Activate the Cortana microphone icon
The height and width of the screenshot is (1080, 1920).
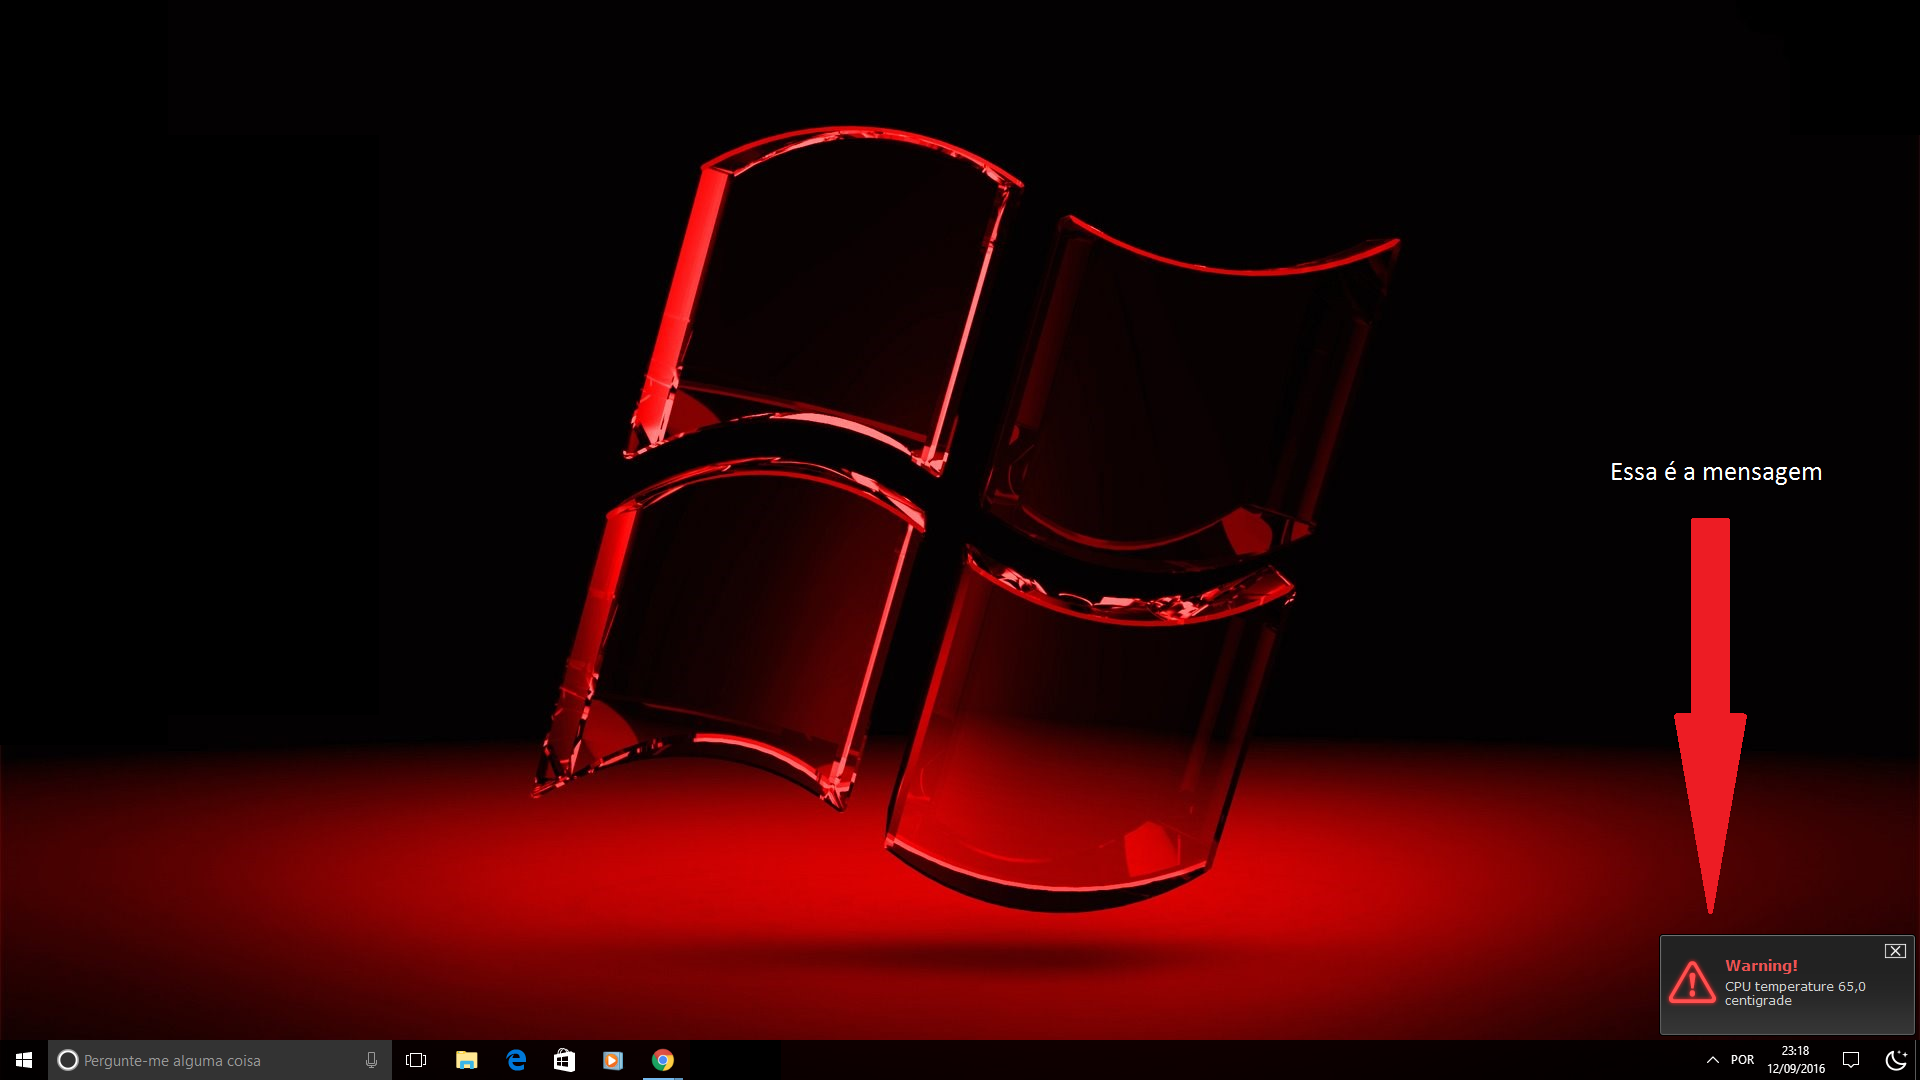pyautogui.click(x=371, y=1060)
